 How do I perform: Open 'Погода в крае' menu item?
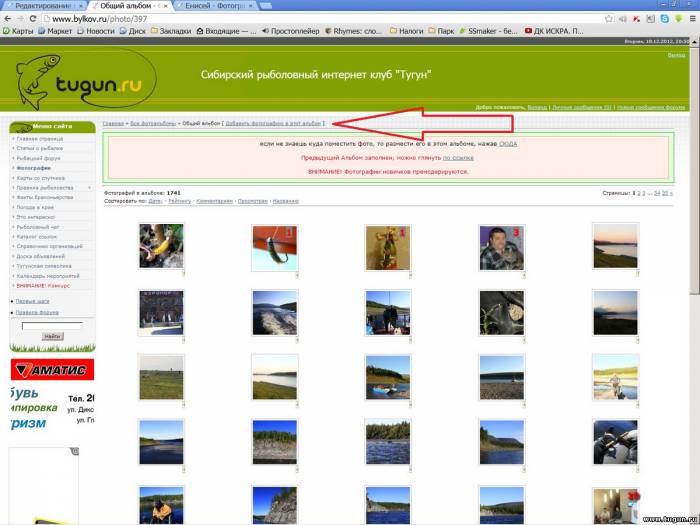point(35,207)
